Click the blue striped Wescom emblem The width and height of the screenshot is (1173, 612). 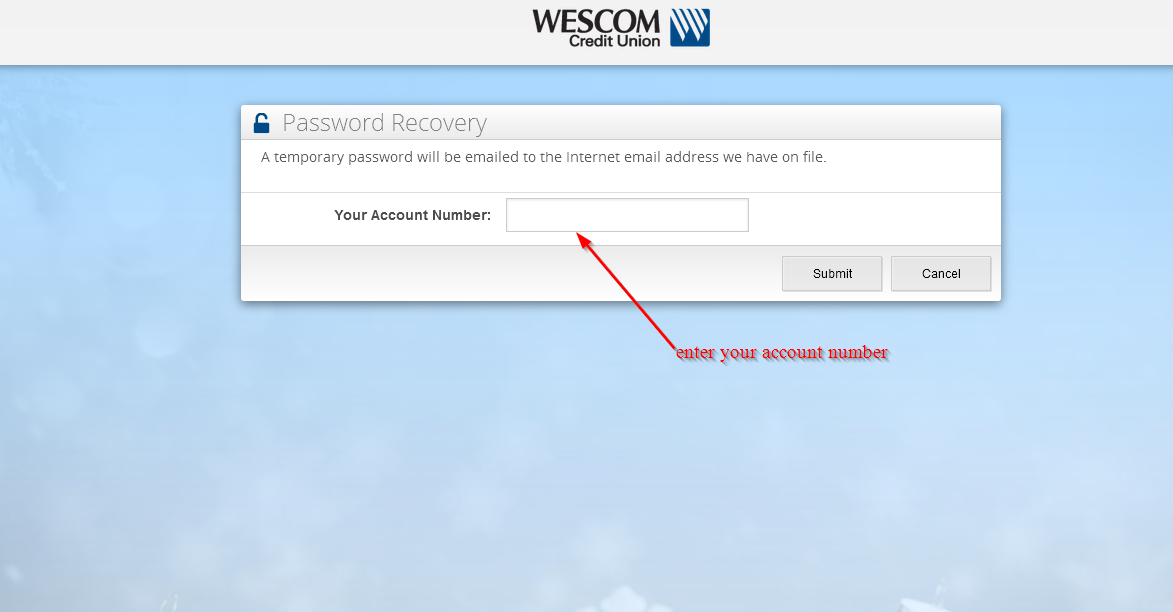tap(690, 28)
